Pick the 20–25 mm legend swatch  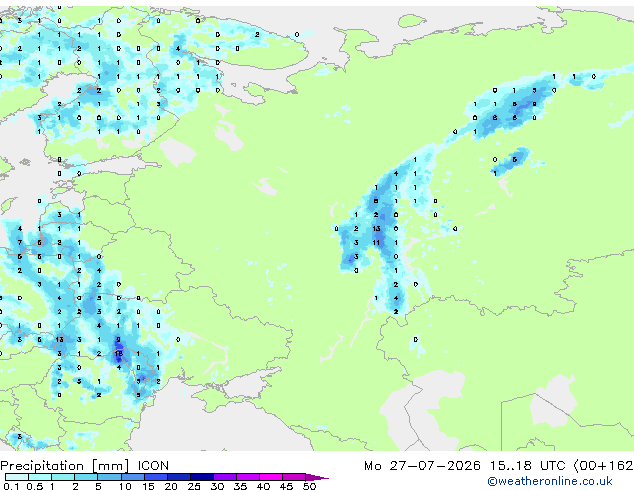click(x=178, y=477)
